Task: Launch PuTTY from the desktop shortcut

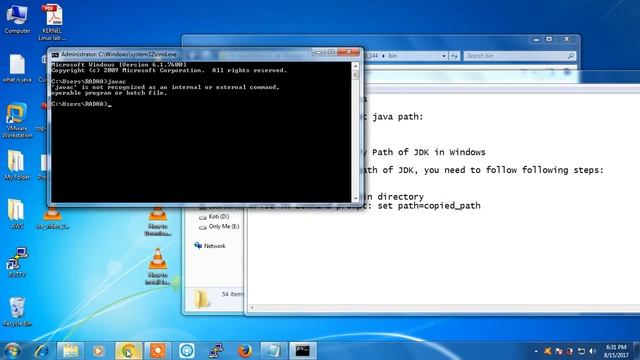Action: pos(17,262)
